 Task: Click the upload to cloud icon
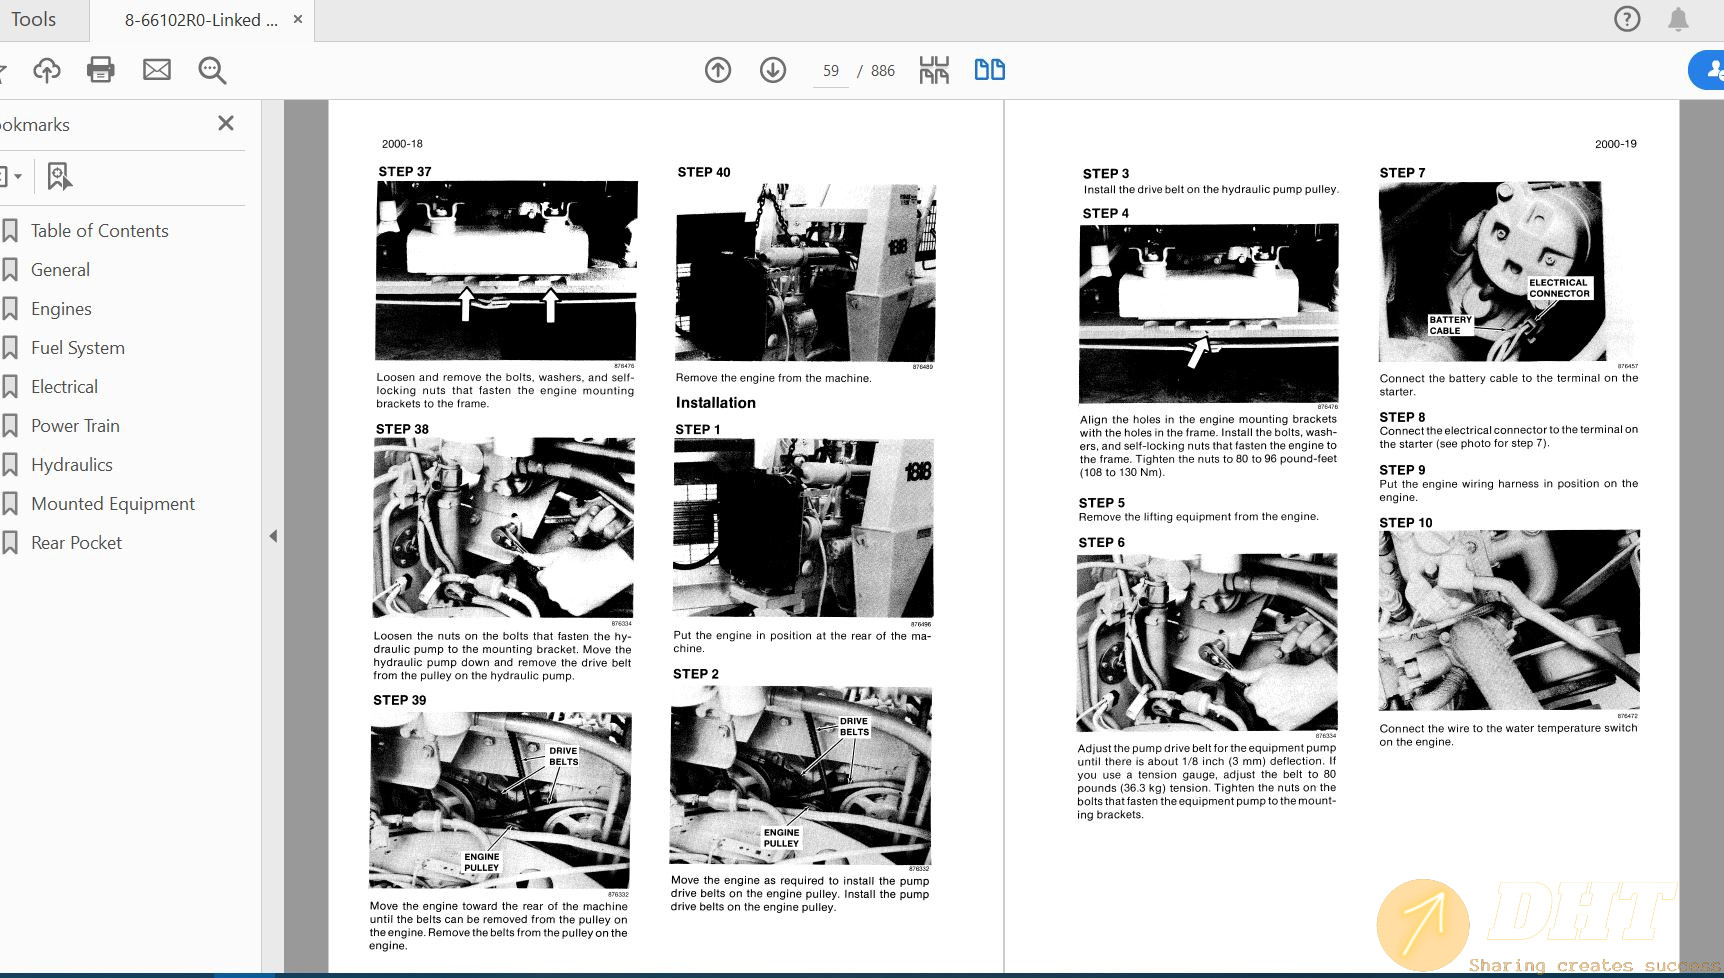point(47,70)
